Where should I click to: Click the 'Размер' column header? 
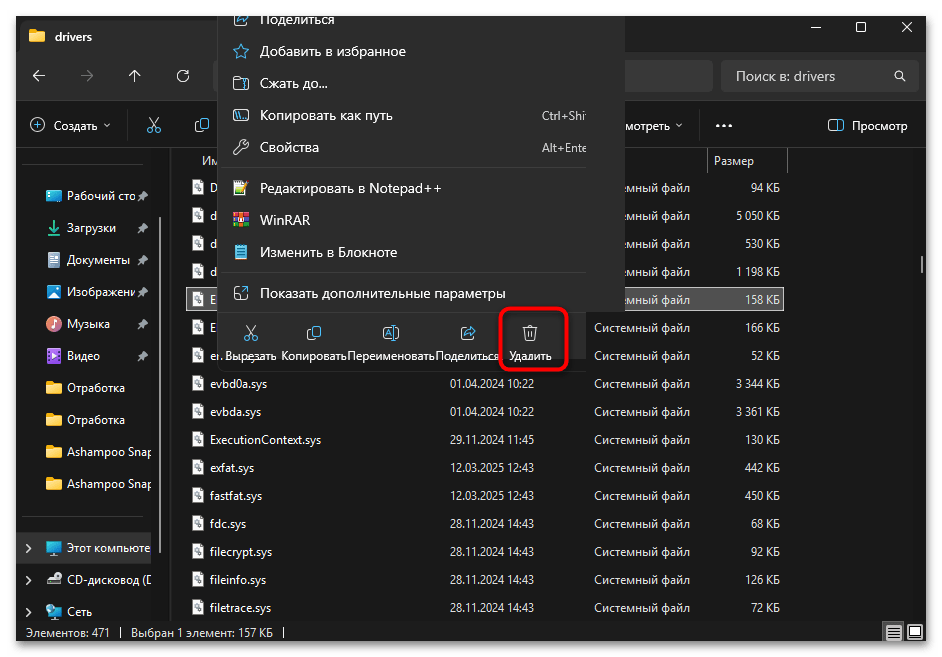point(747,161)
